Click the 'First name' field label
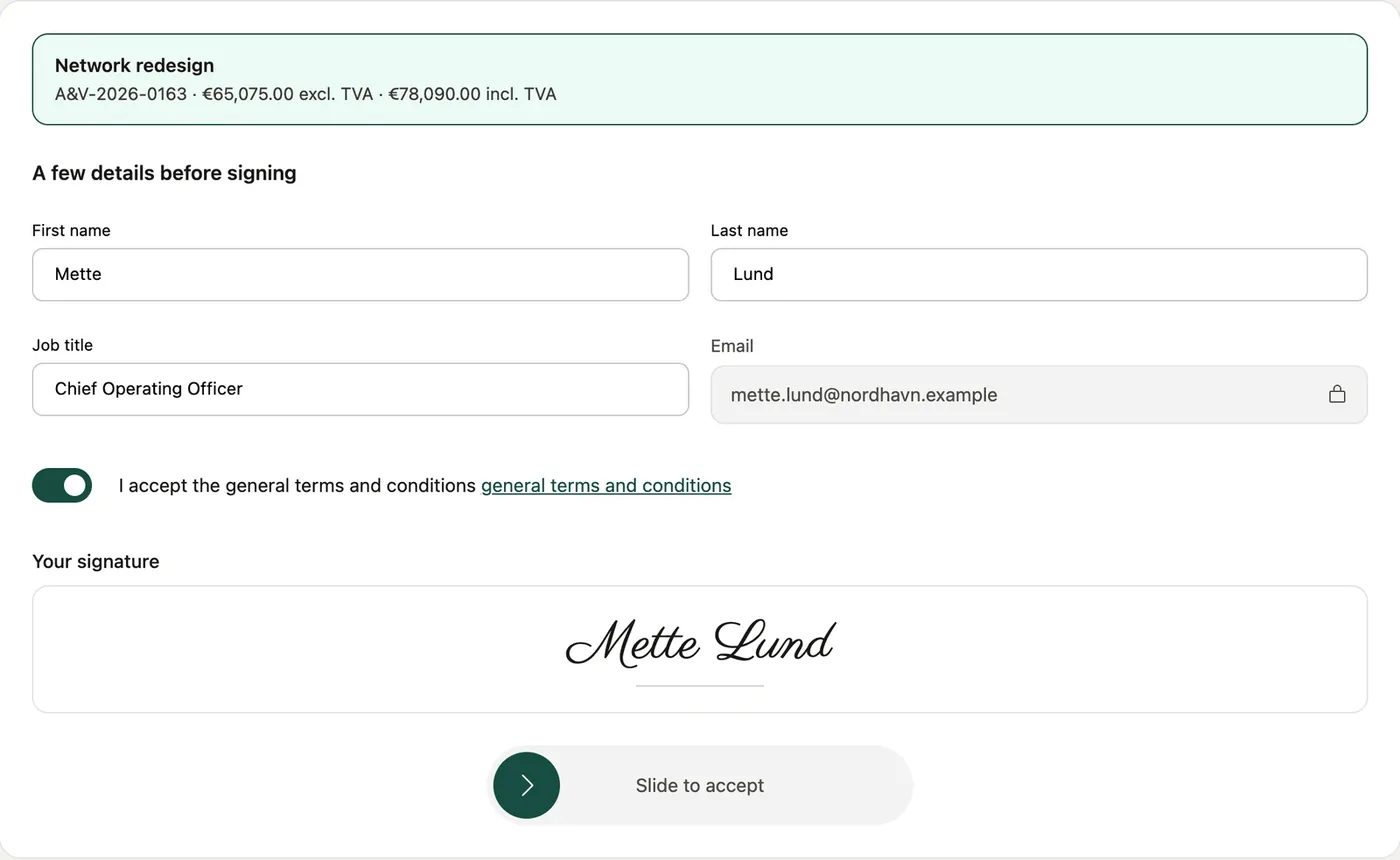Screen dimensions: 1400x860 point(71,230)
